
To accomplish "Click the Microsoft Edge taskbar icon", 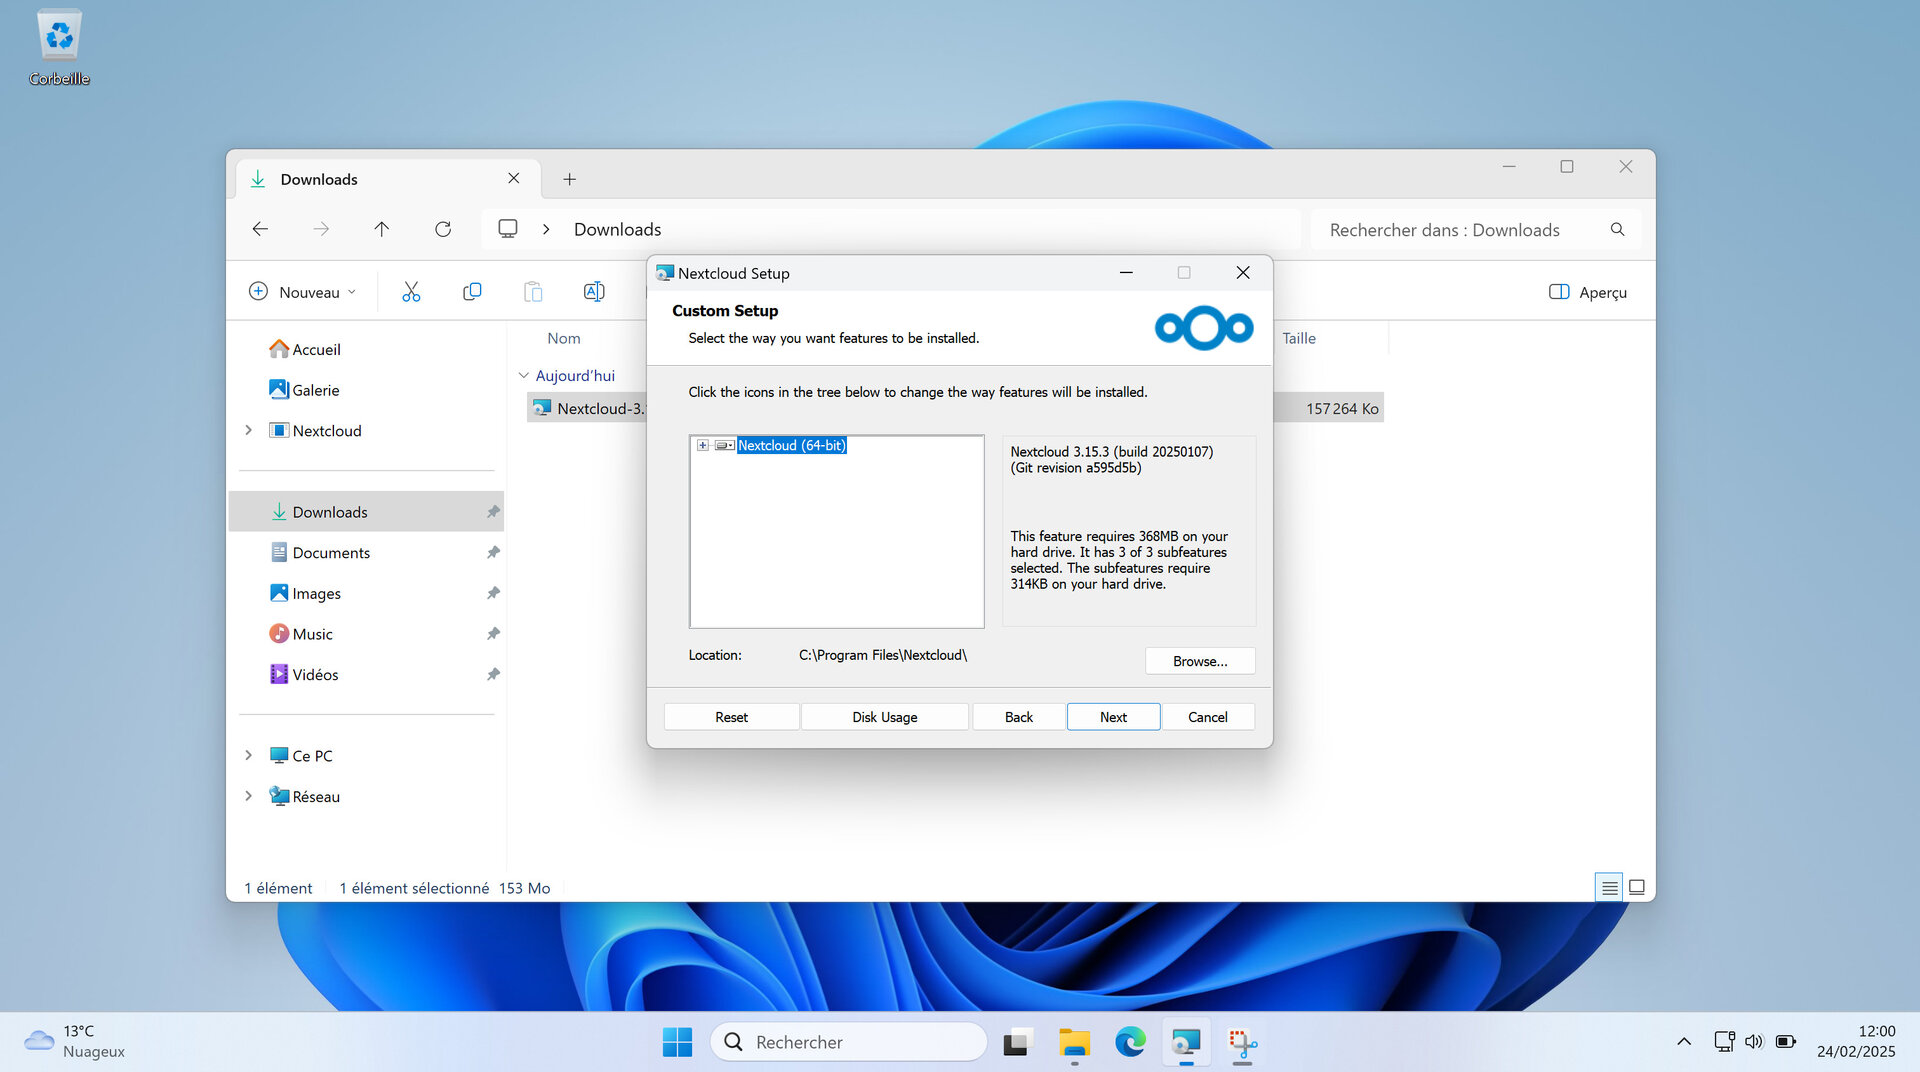I will click(x=1129, y=1041).
